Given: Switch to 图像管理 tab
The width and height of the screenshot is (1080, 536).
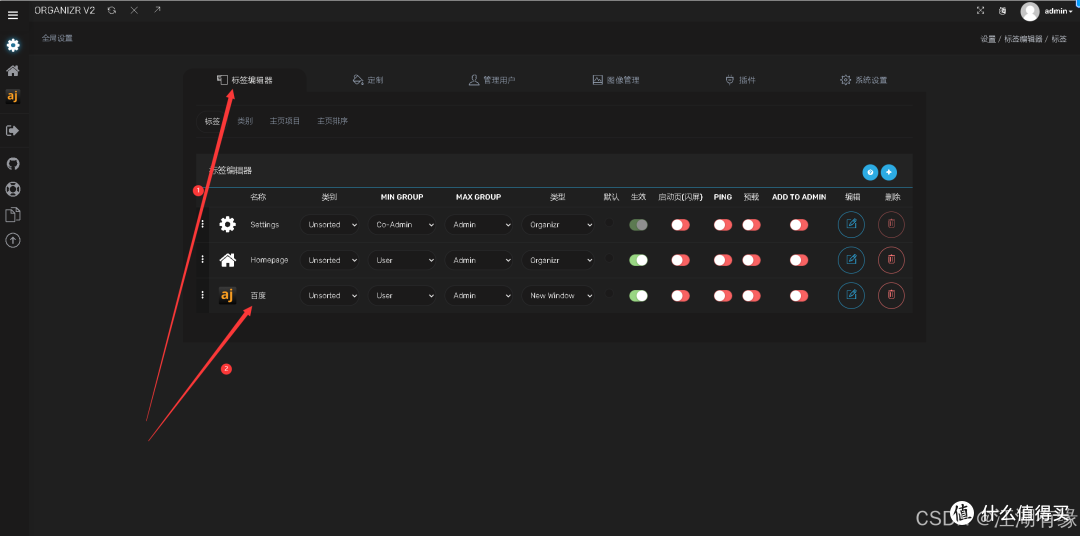Looking at the screenshot, I should (616, 80).
